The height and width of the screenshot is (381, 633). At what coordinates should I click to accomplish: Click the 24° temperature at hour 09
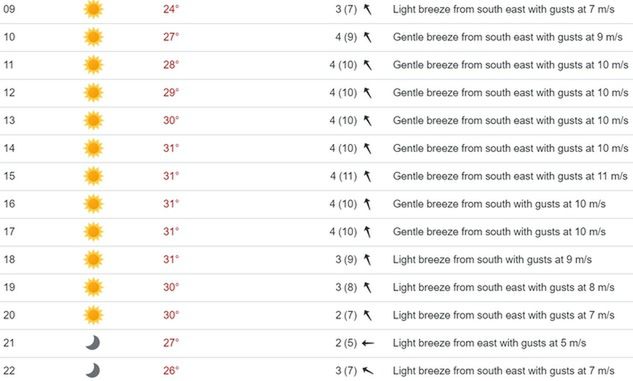coord(171,9)
